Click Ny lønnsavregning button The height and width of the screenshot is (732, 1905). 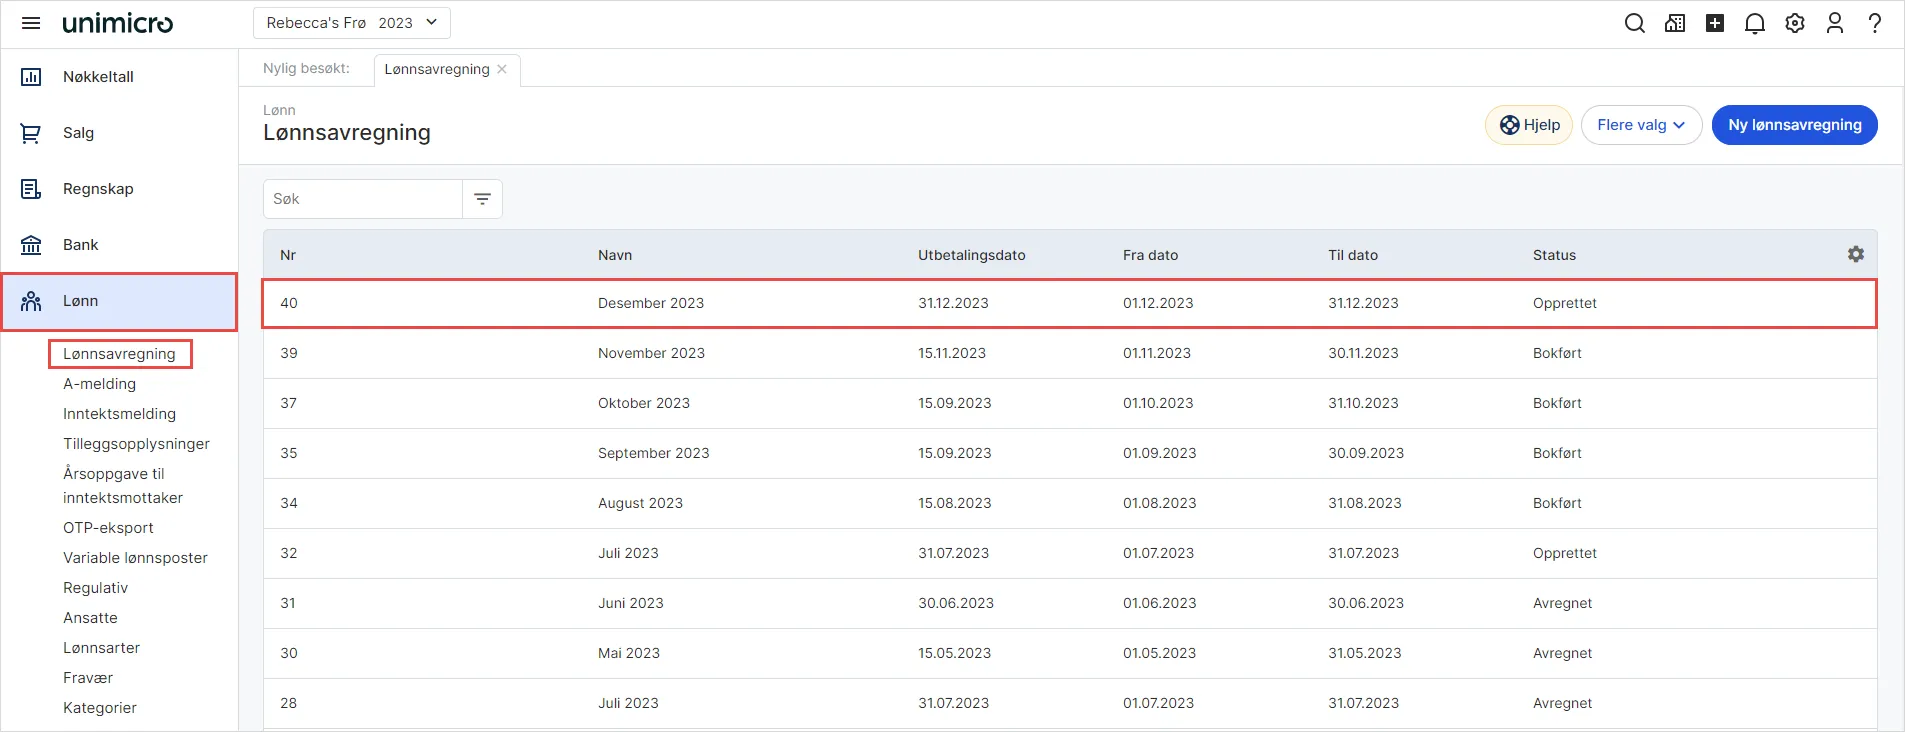pyautogui.click(x=1794, y=125)
